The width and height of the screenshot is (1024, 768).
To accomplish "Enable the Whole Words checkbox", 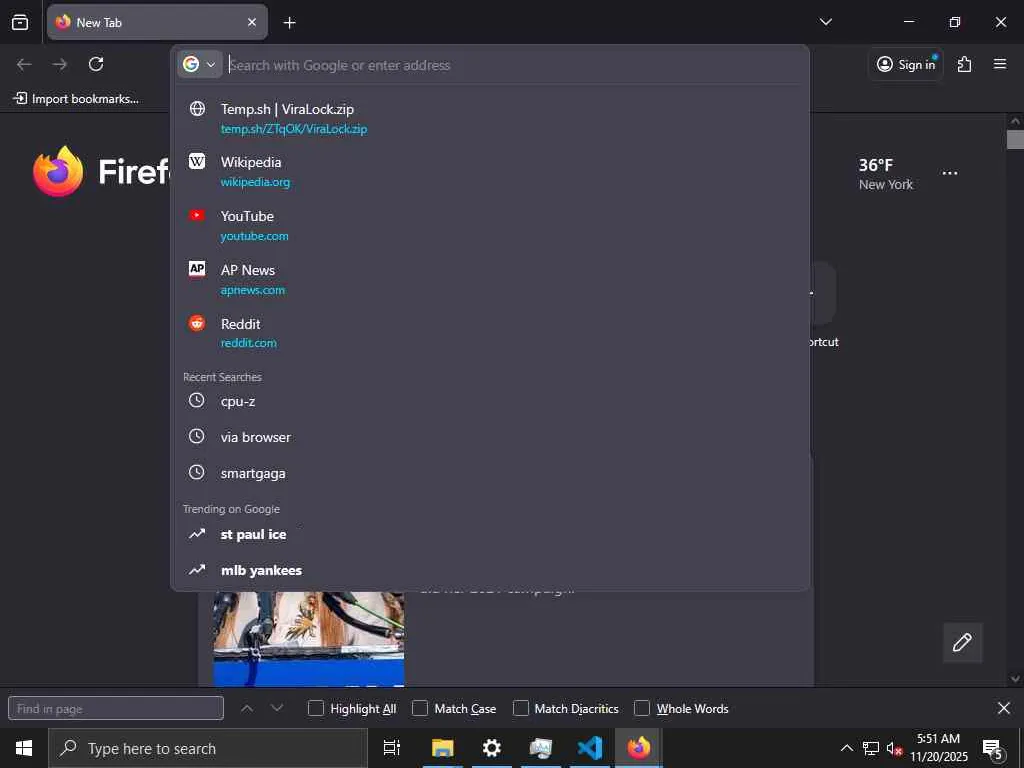I will pyautogui.click(x=642, y=709).
